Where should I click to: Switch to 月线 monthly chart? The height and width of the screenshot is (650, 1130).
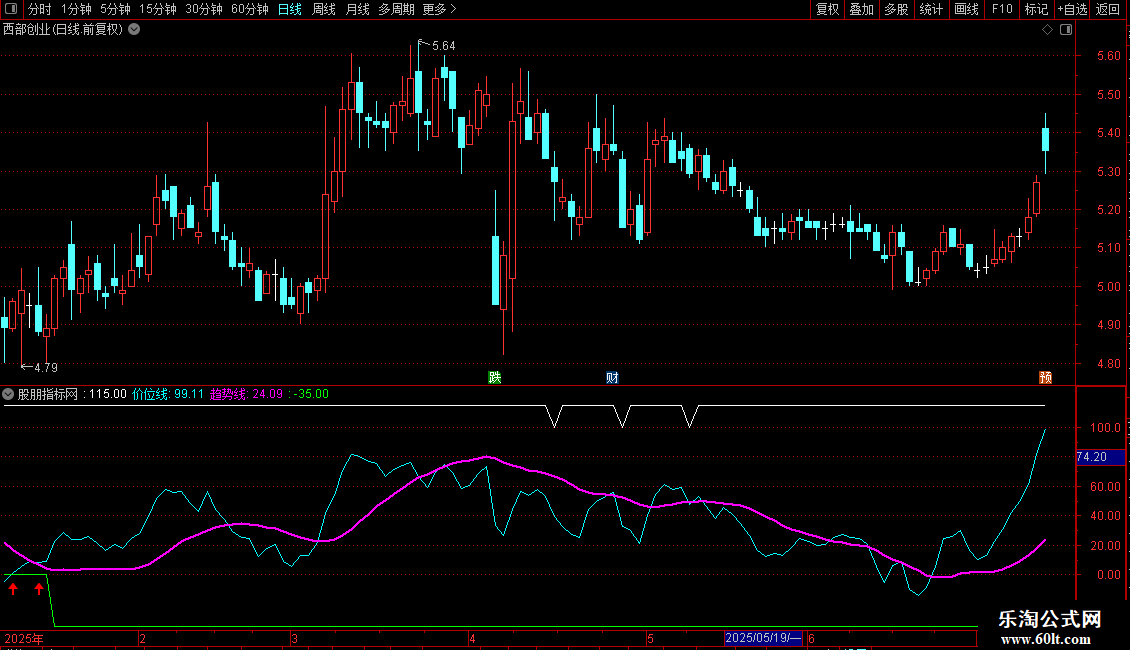coord(357,9)
